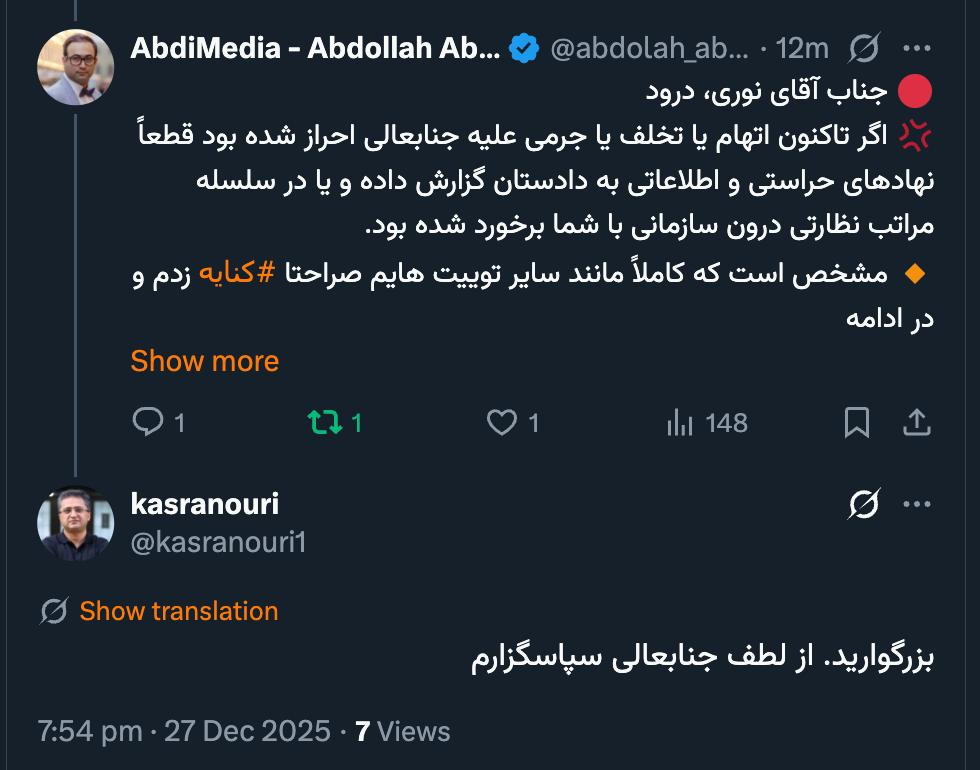Open more options menu for AbdiMedia's tweet

pos(916,47)
